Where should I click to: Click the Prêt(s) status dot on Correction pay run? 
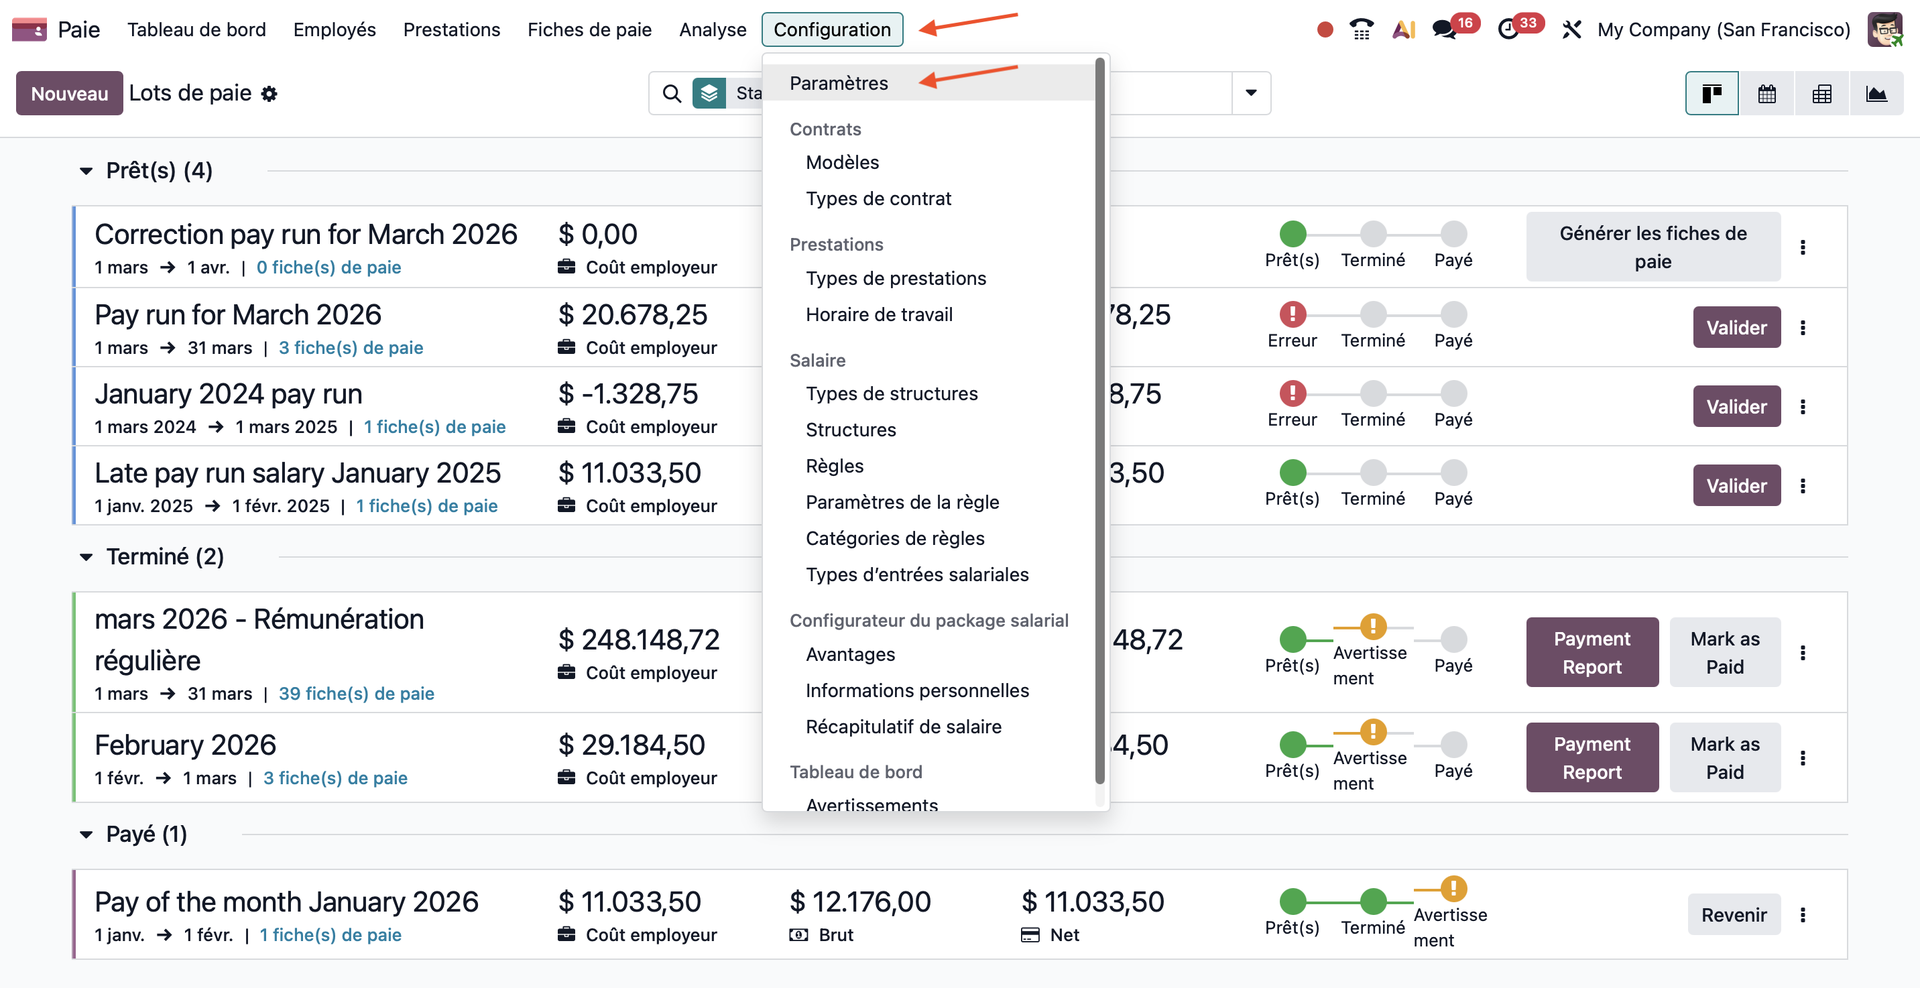click(x=1292, y=235)
